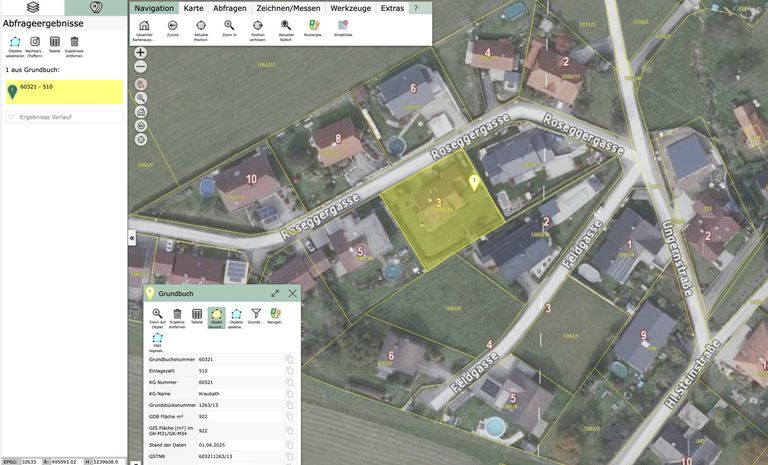Click the map zoom-out minus button
The width and height of the screenshot is (768, 465).
(x=140, y=68)
